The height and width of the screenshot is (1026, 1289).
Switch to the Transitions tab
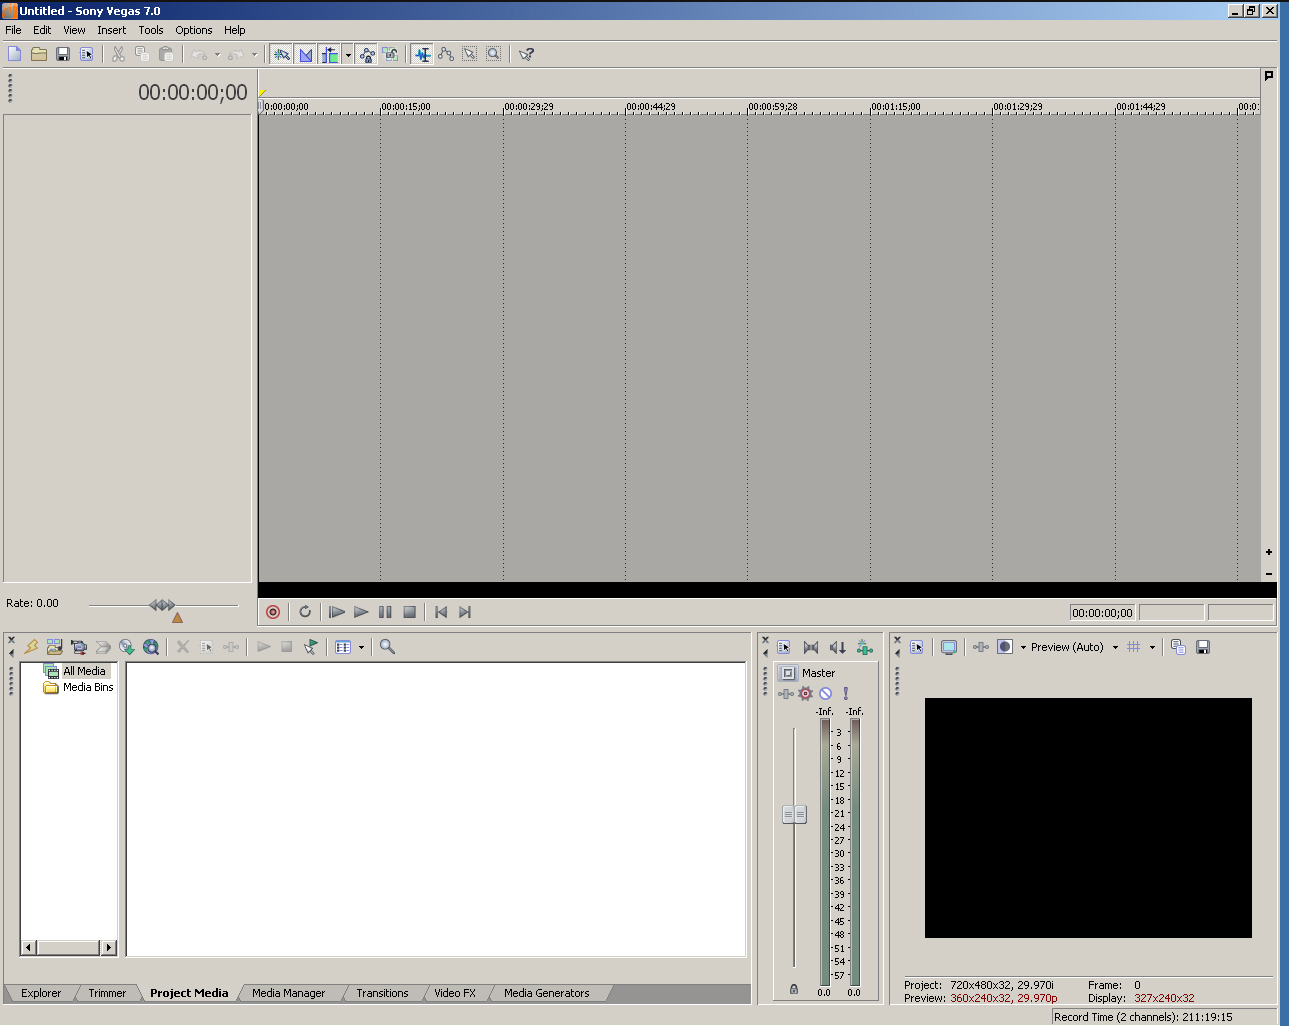tap(382, 993)
